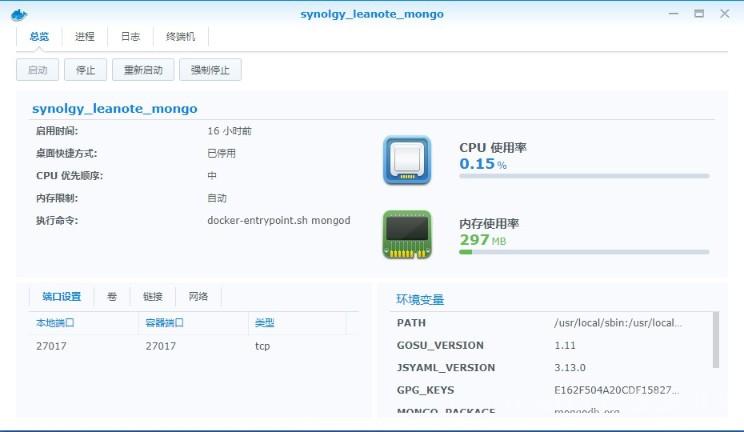Select the GOSU_VERSION variable row
This screenshot has height=432, width=744.
pyautogui.click(x=550, y=345)
